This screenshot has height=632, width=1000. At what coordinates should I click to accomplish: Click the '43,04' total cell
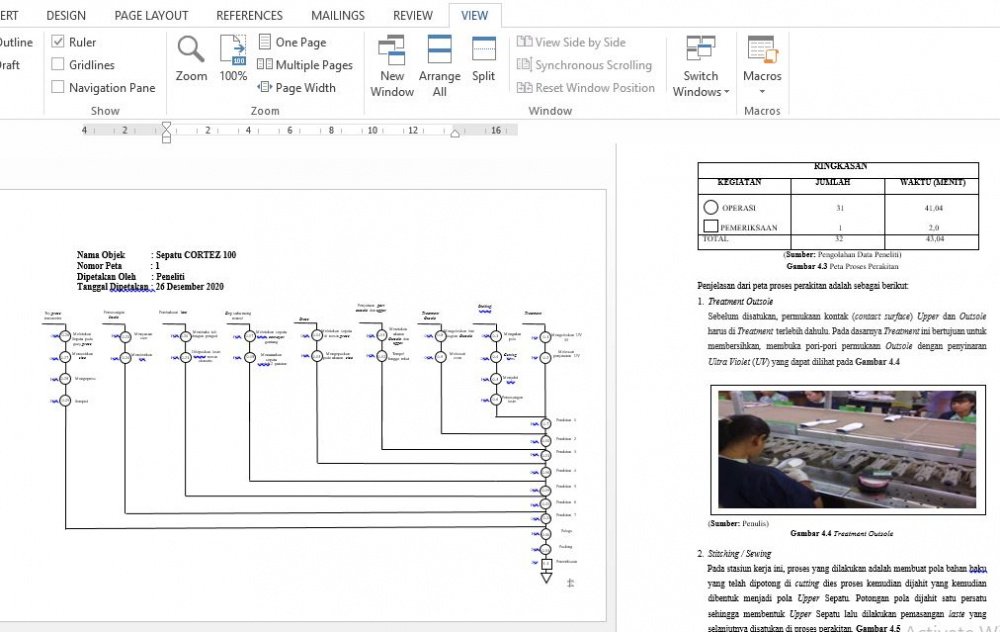point(935,239)
